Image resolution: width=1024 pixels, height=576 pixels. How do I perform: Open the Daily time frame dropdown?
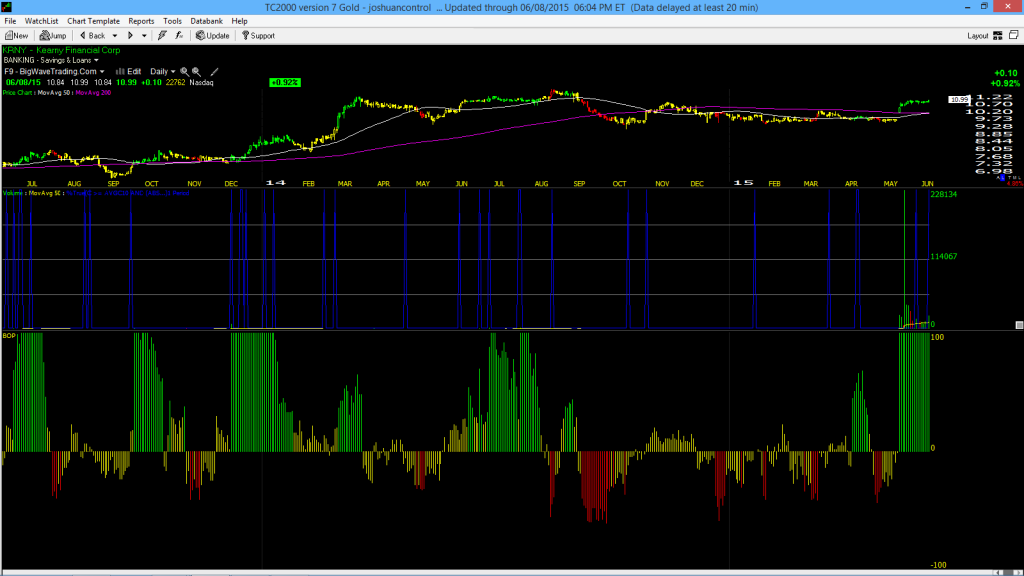163,72
